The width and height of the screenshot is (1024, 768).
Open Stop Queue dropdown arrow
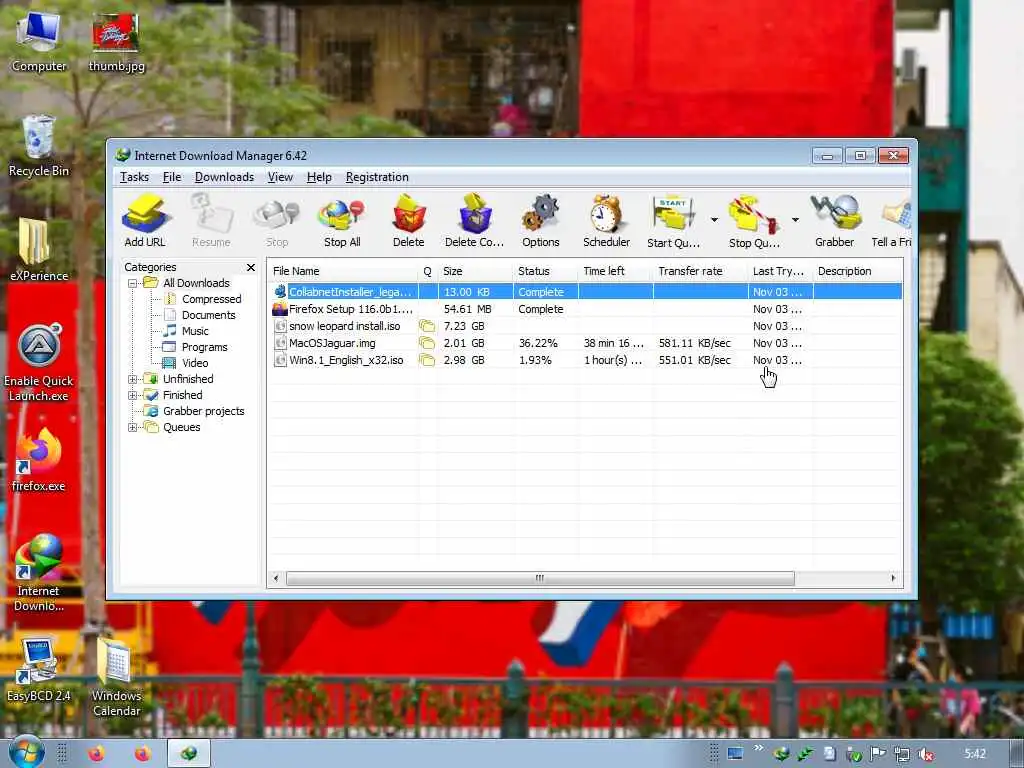[x=795, y=220]
